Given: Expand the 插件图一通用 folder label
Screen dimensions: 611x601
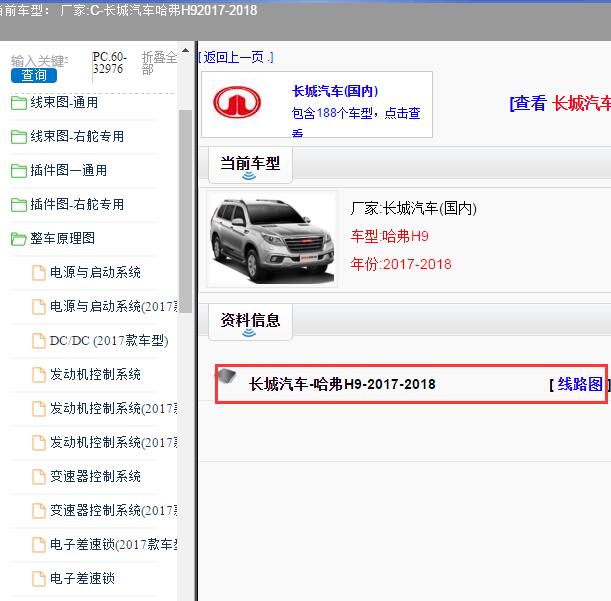Looking at the screenshot, I should [69, 170].
